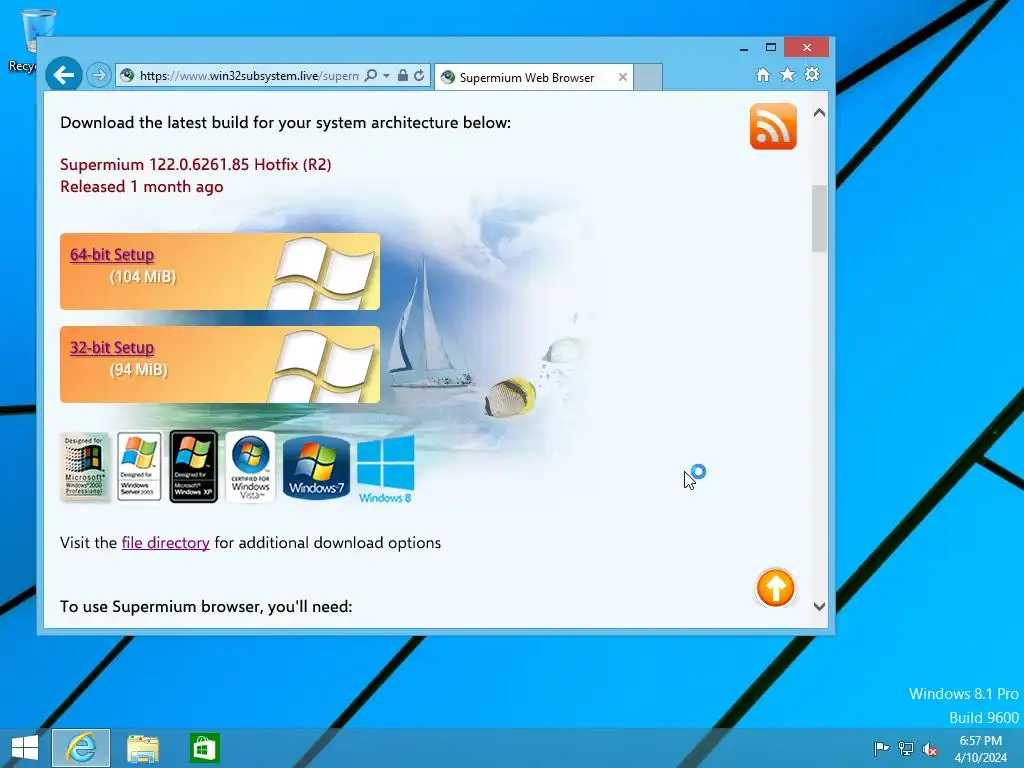The width and height of the screenshot is (1024, 768).
Task: Click the orange back-to-top arrow button
Action: click(x=775, y=588)
